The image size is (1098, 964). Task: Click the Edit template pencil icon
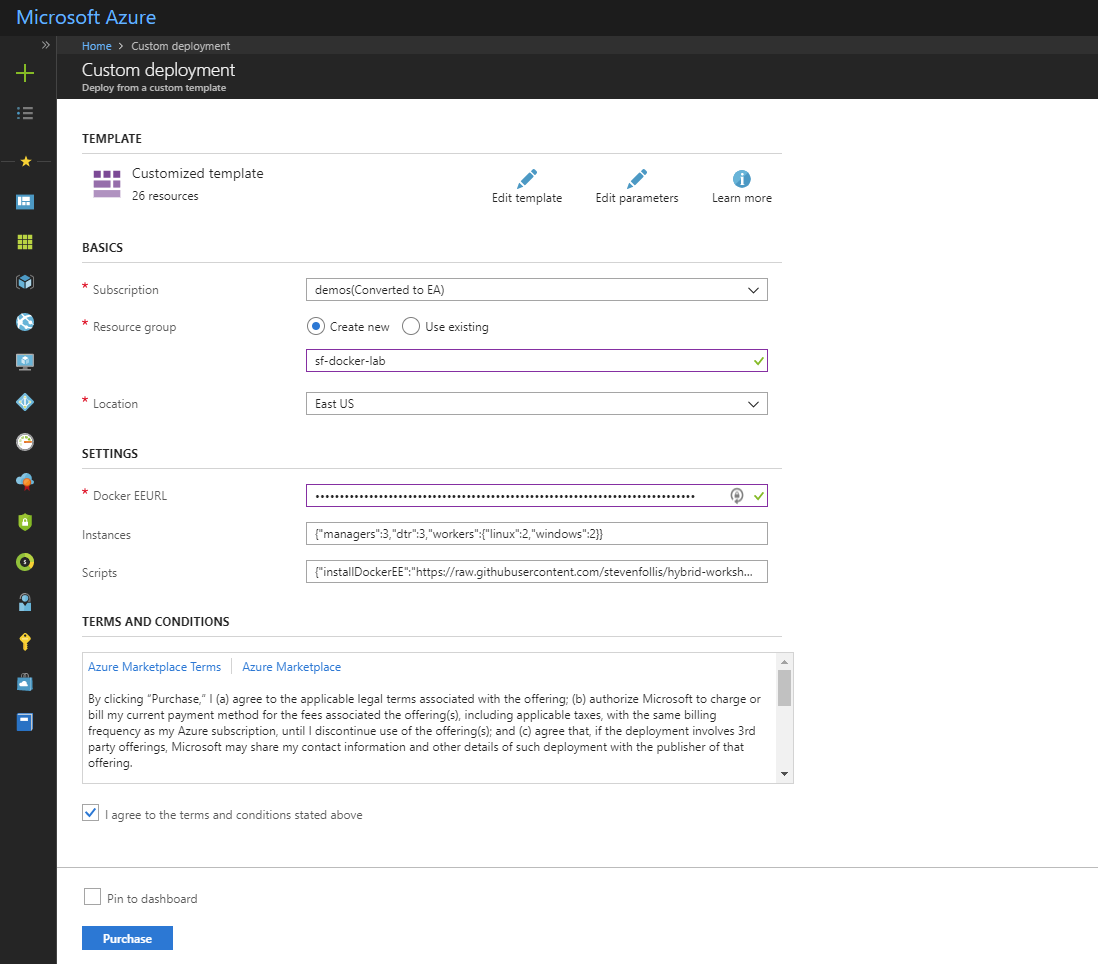tap(527, 179)
